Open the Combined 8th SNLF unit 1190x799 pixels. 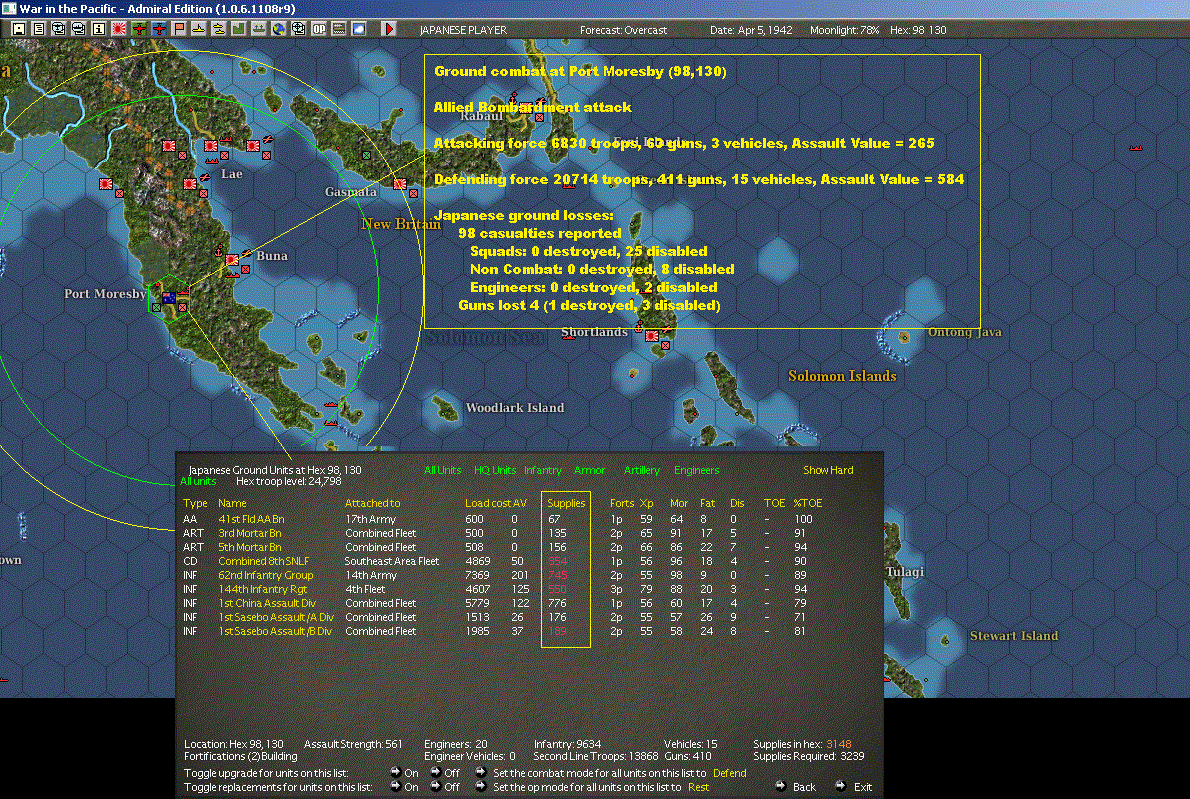(x=263, y=562)
